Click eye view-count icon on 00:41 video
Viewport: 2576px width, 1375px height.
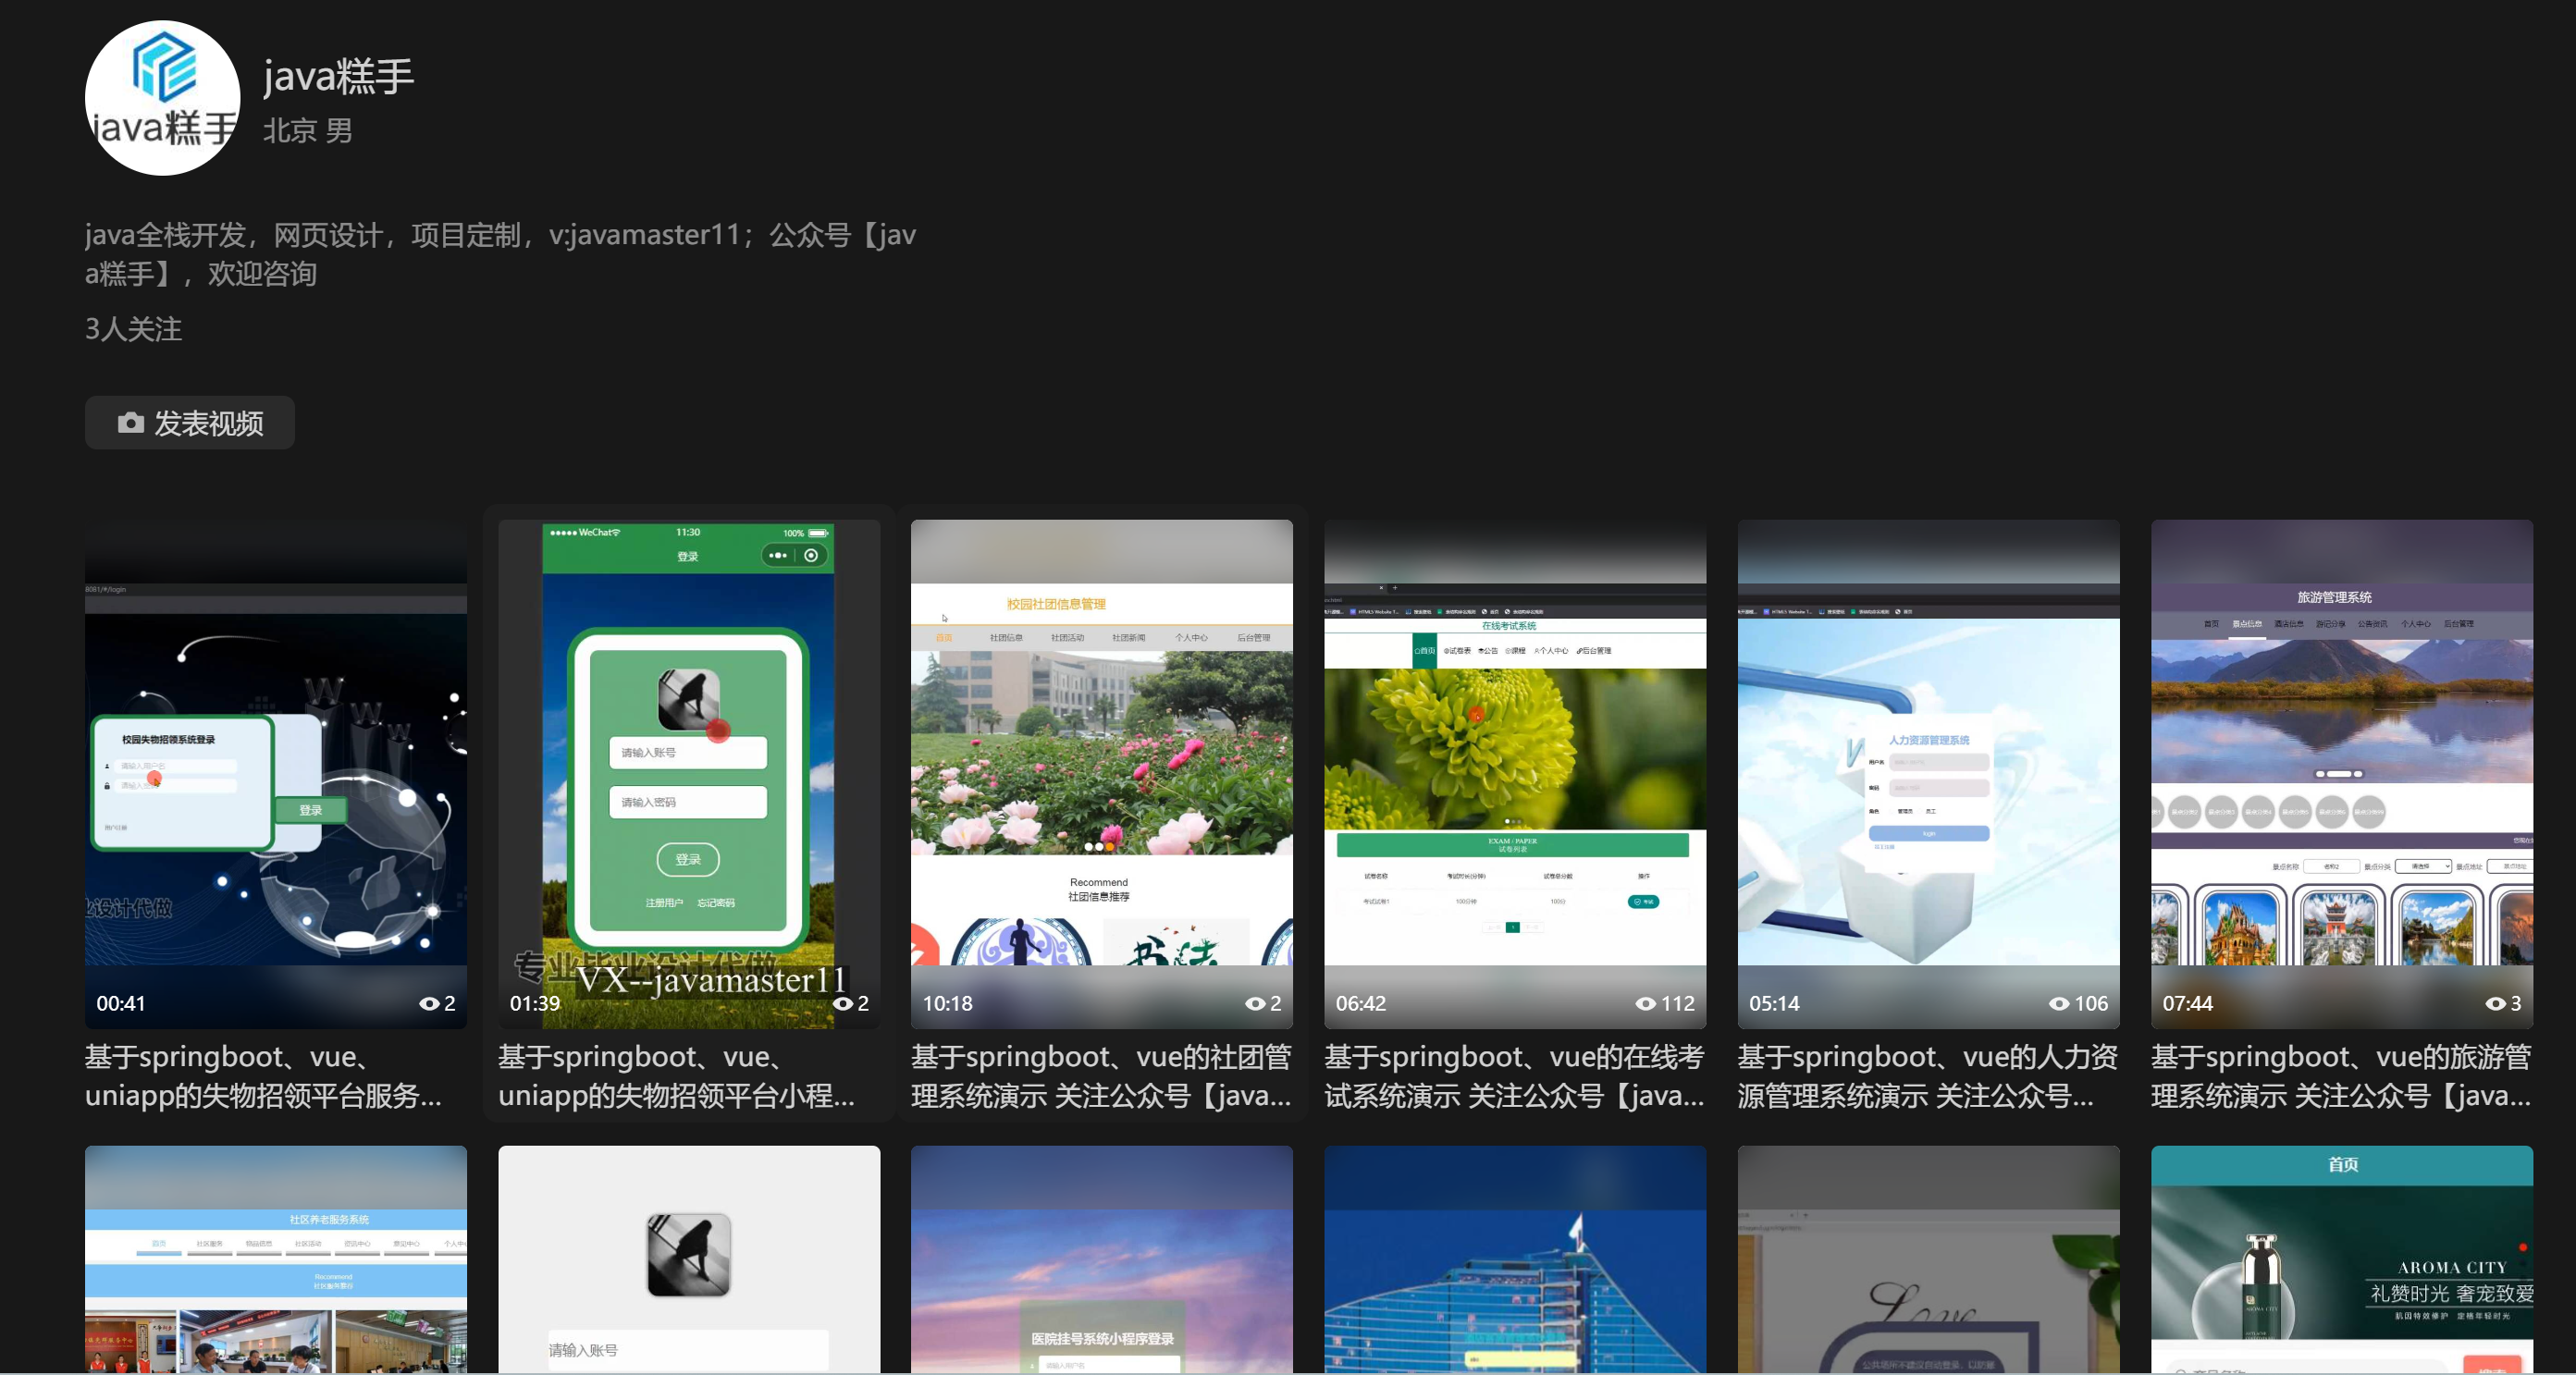click(429, 1003)
